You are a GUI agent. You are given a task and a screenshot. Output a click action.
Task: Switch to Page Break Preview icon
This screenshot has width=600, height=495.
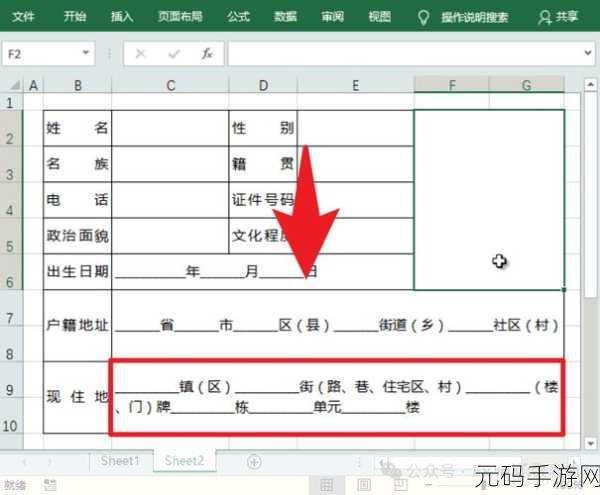click(401, 485)
